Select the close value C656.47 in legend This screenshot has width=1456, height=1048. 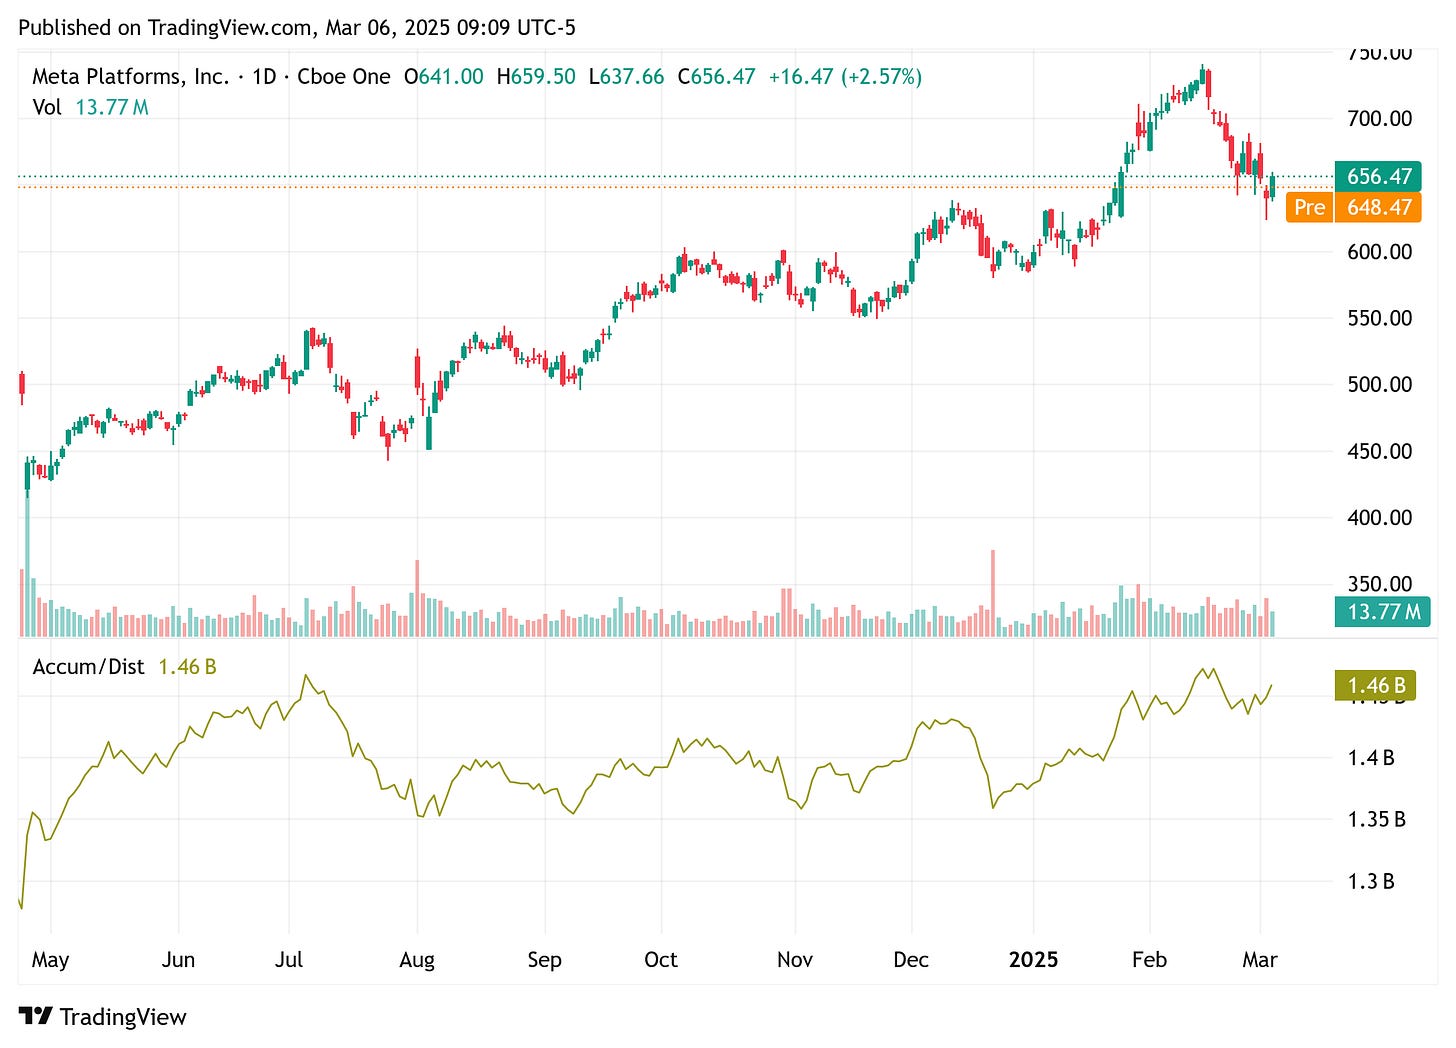(718, 76)
